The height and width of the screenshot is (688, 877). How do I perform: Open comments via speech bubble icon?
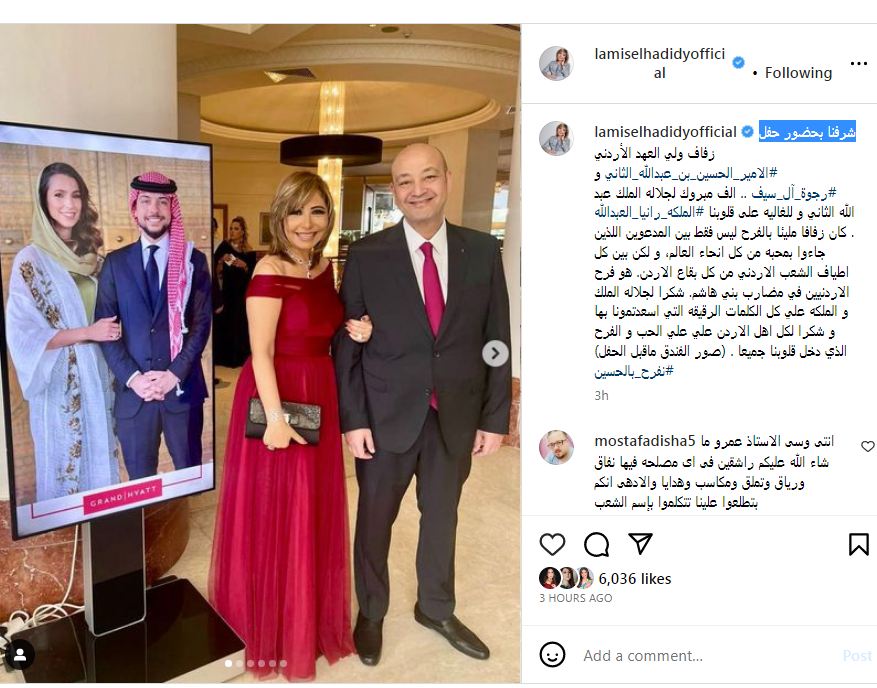[x=596, y=544]
